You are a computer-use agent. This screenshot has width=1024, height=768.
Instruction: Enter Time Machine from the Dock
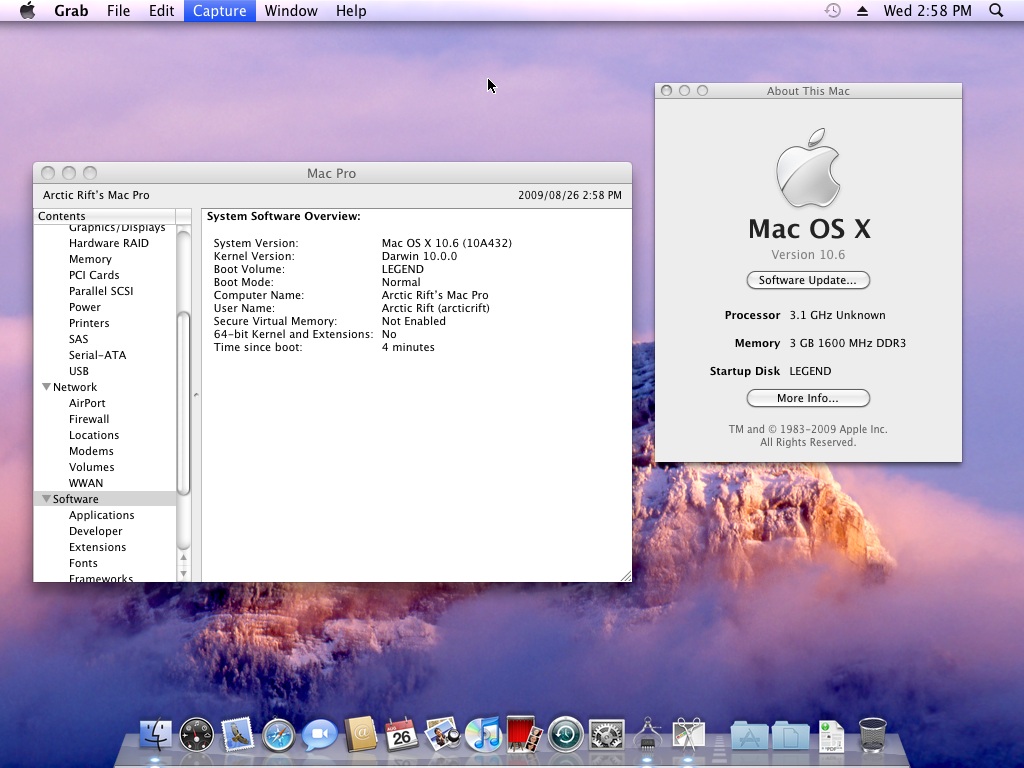pyautogui.click(x=565, y=735)
